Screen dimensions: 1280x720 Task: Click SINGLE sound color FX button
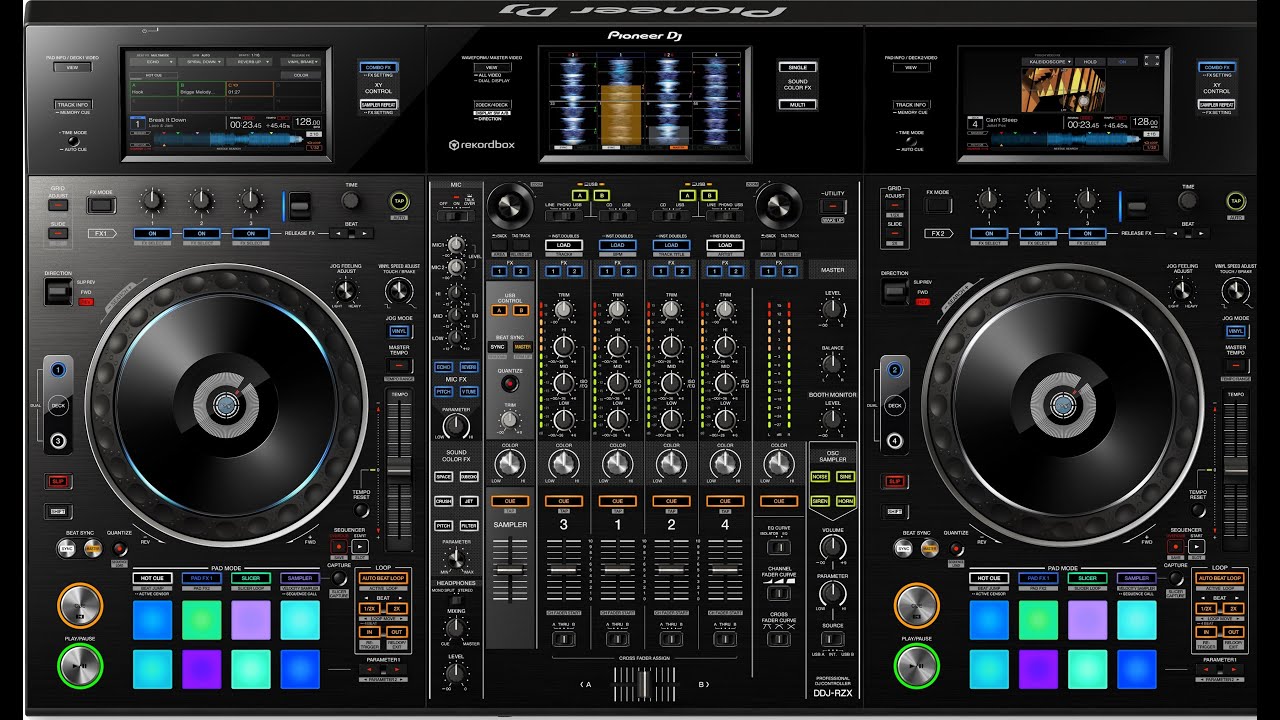point(797,67)
